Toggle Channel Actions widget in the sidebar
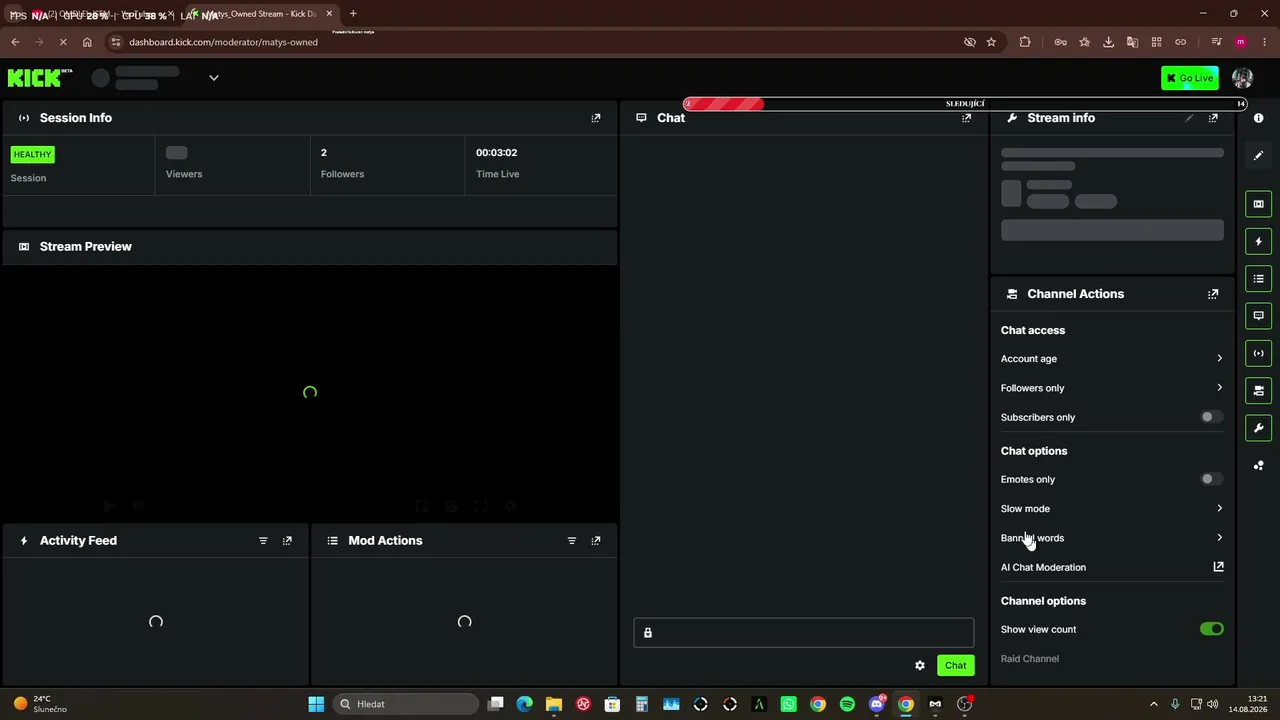This screenshot has height=720, width=1280. [x=1259, y=391]
